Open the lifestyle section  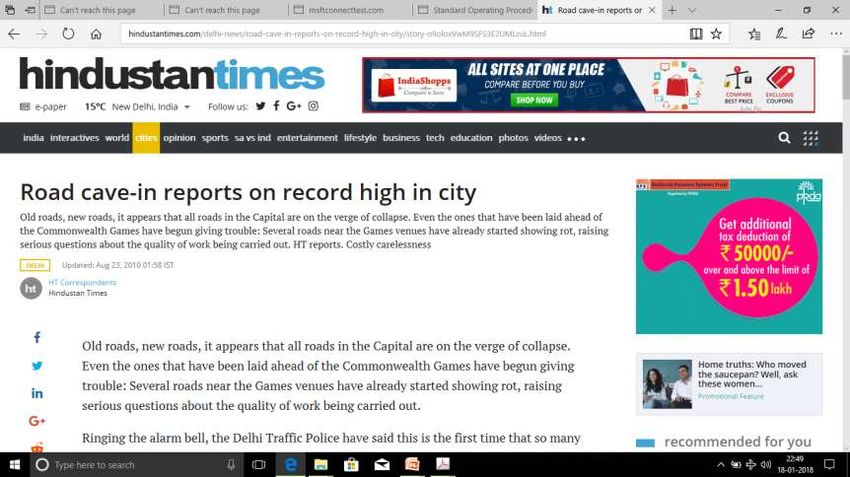click(360, 138)
